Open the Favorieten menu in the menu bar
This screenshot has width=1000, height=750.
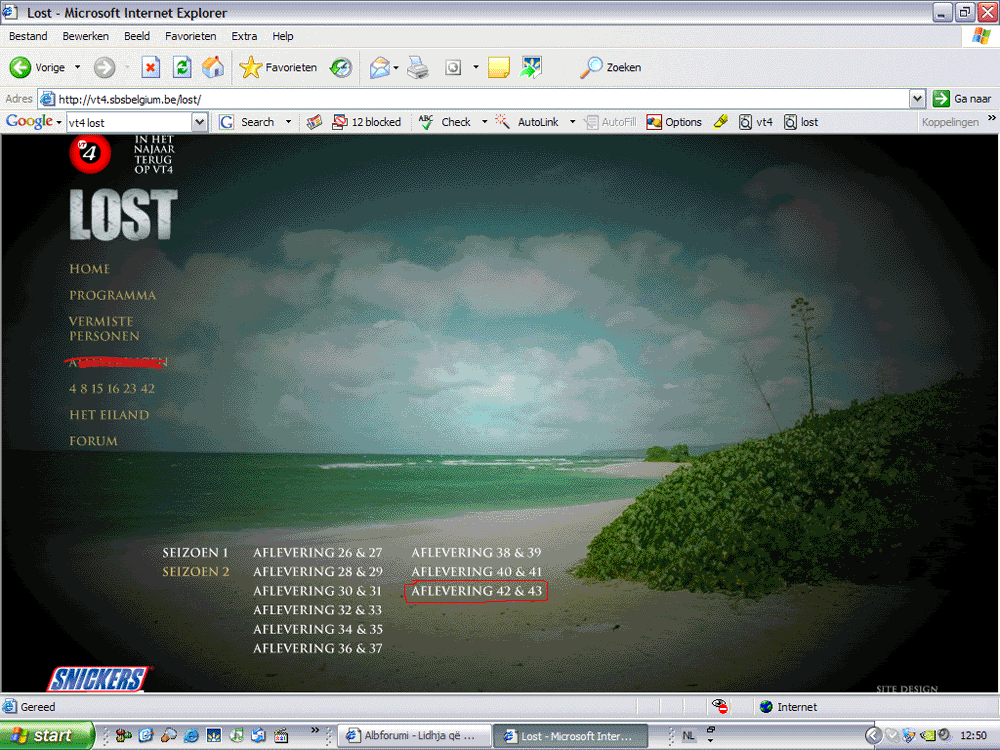191,36
